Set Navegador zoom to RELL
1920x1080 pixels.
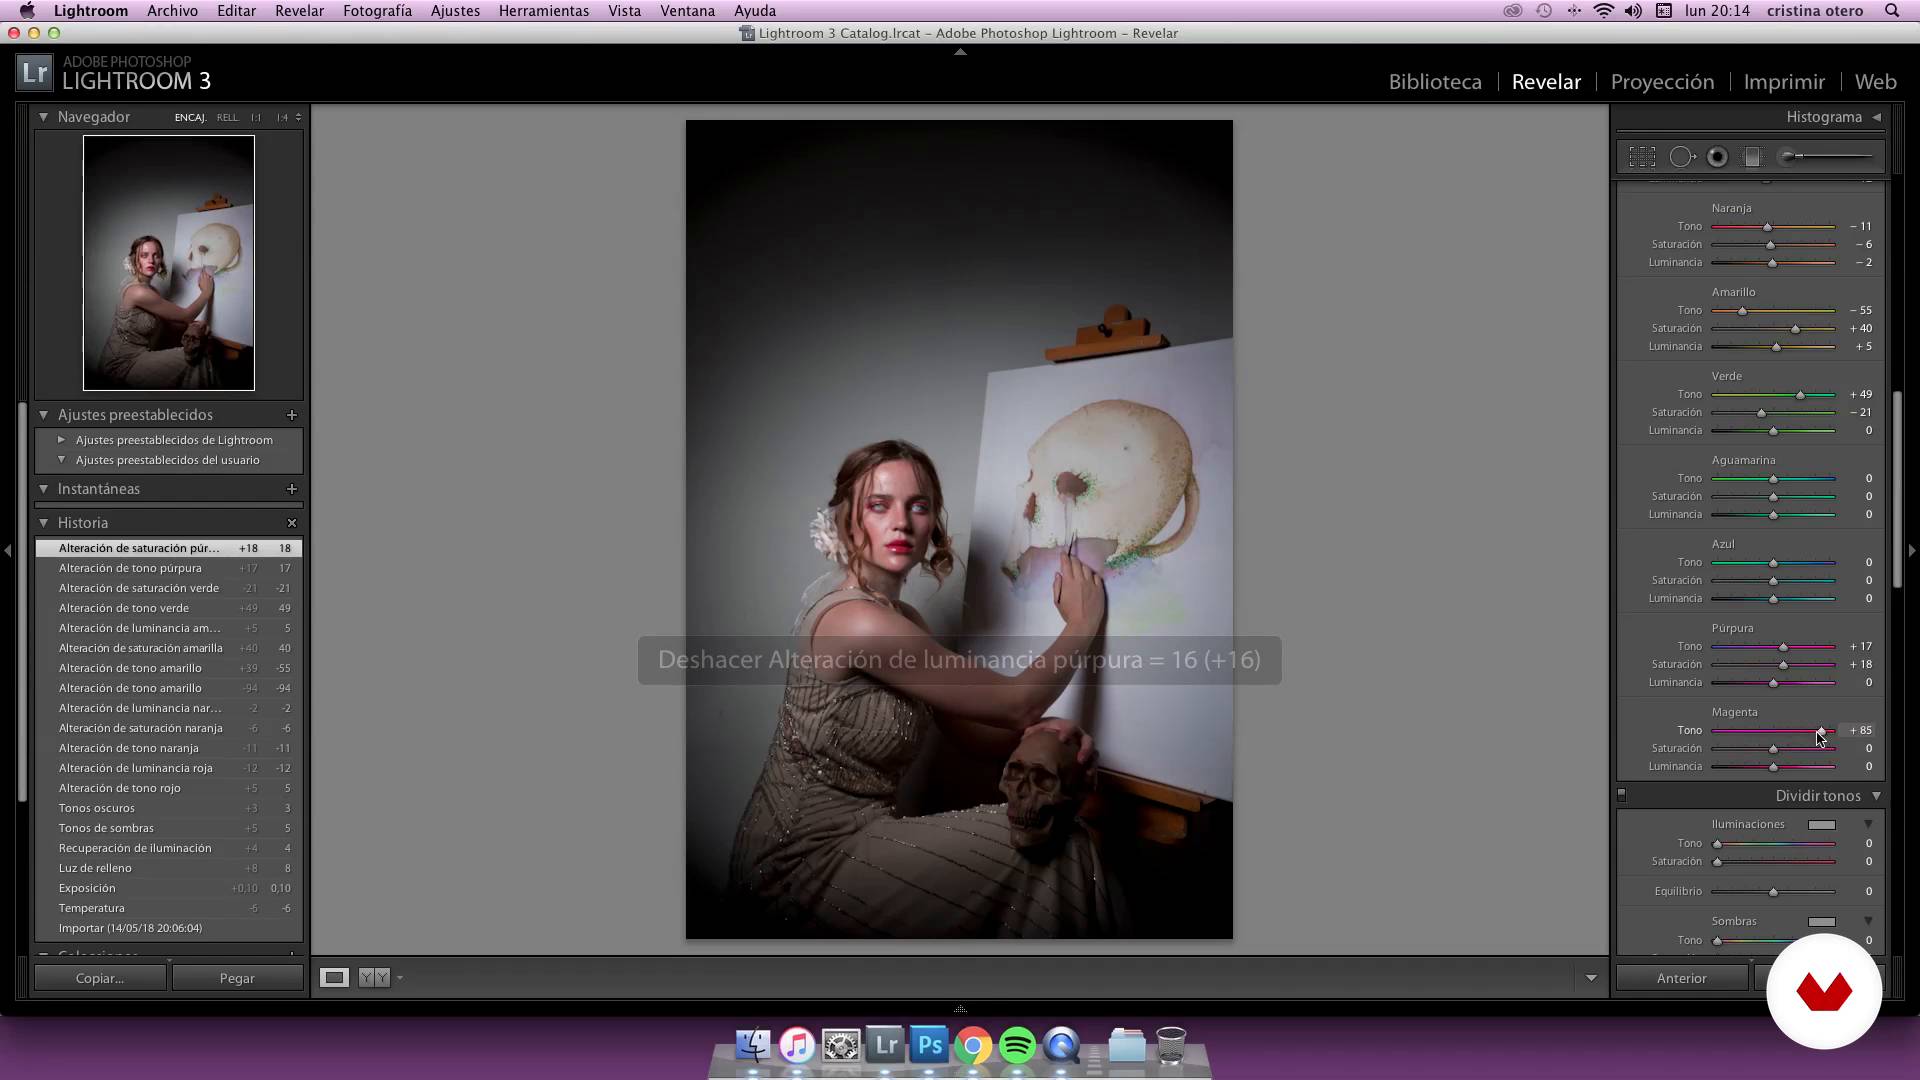click(228, 117)
